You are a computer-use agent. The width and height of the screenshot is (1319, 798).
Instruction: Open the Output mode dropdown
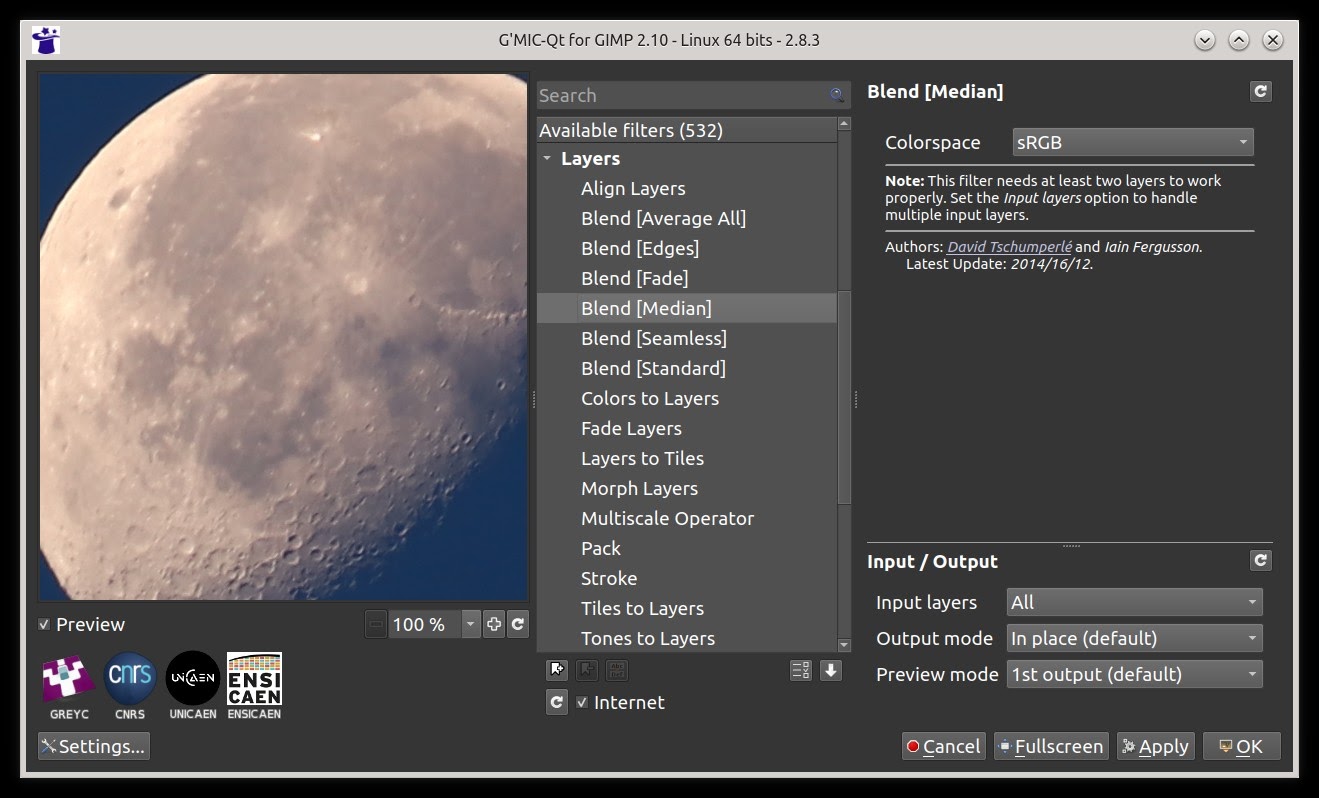pos(1134,638)
